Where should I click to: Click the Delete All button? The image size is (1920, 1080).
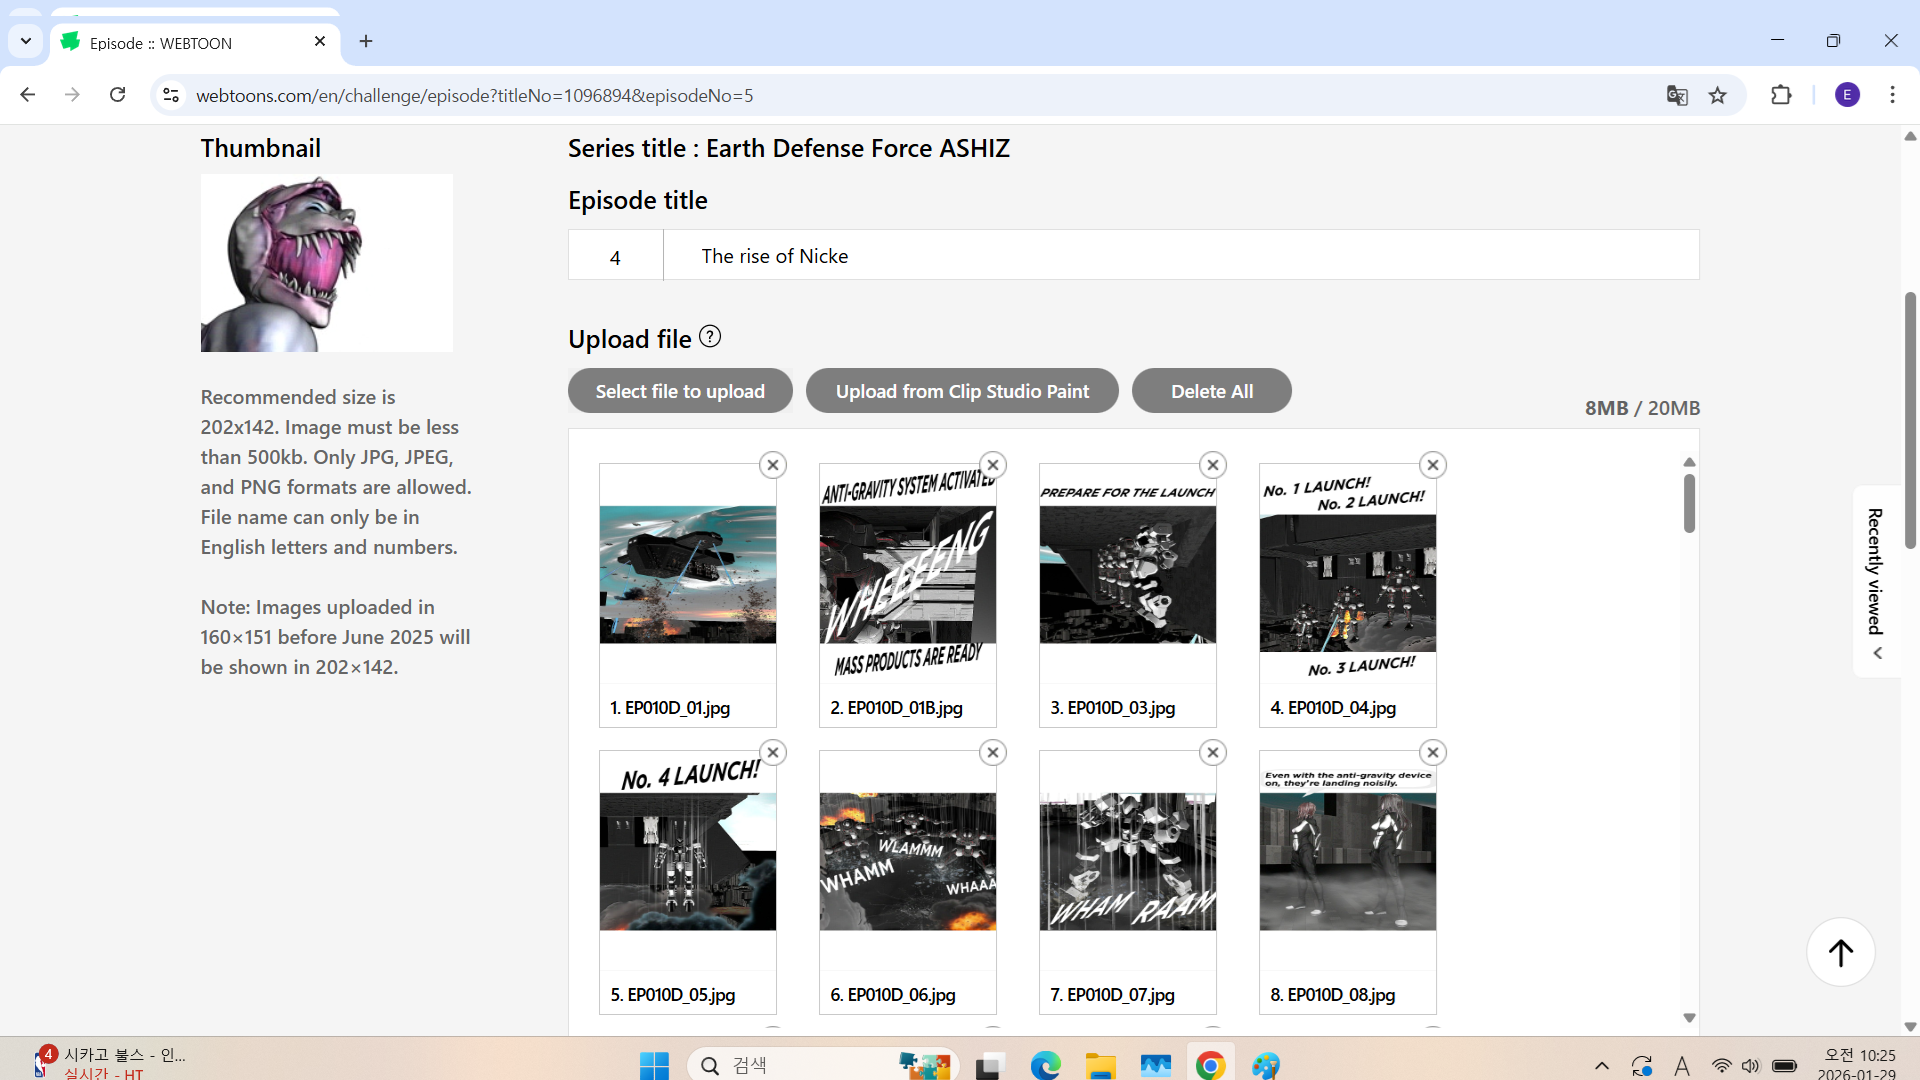[x=1211, y=391]
